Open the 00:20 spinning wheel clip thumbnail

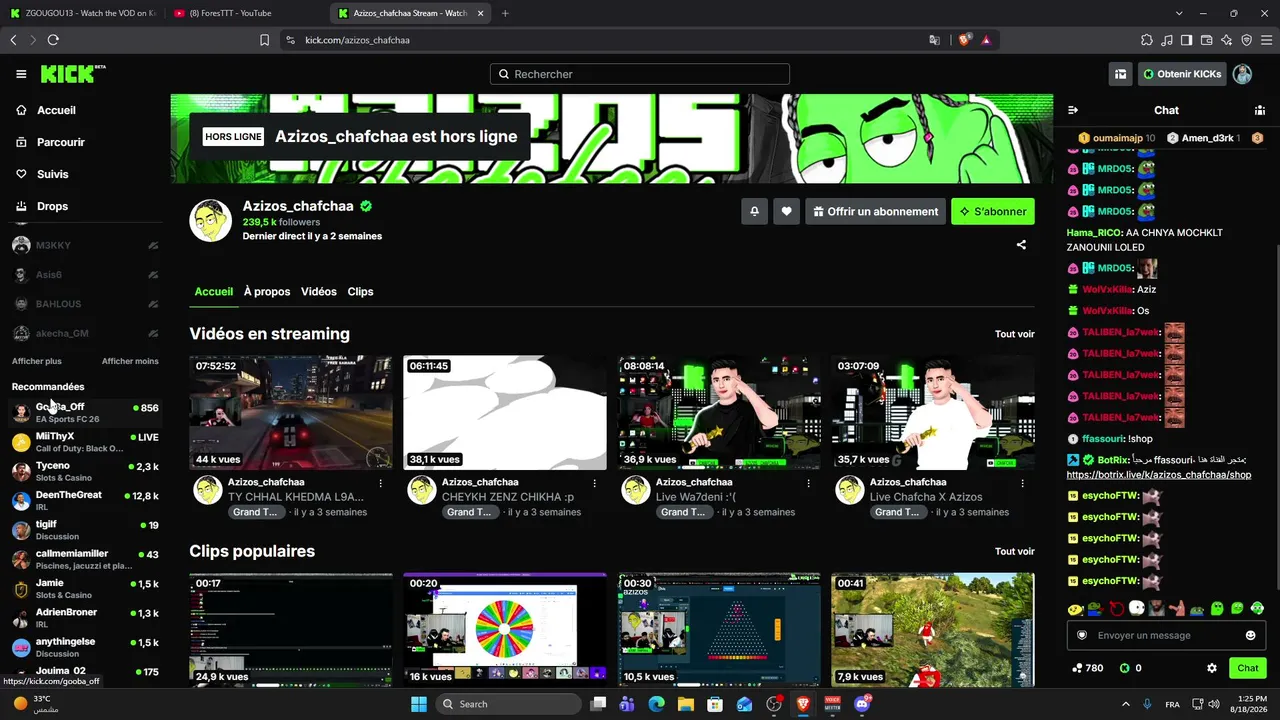coord(505,629)
